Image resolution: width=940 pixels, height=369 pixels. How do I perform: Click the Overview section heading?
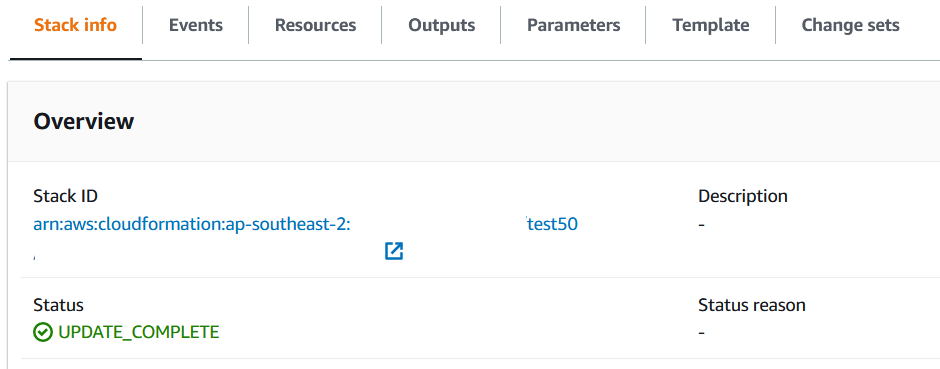(84, 121)
